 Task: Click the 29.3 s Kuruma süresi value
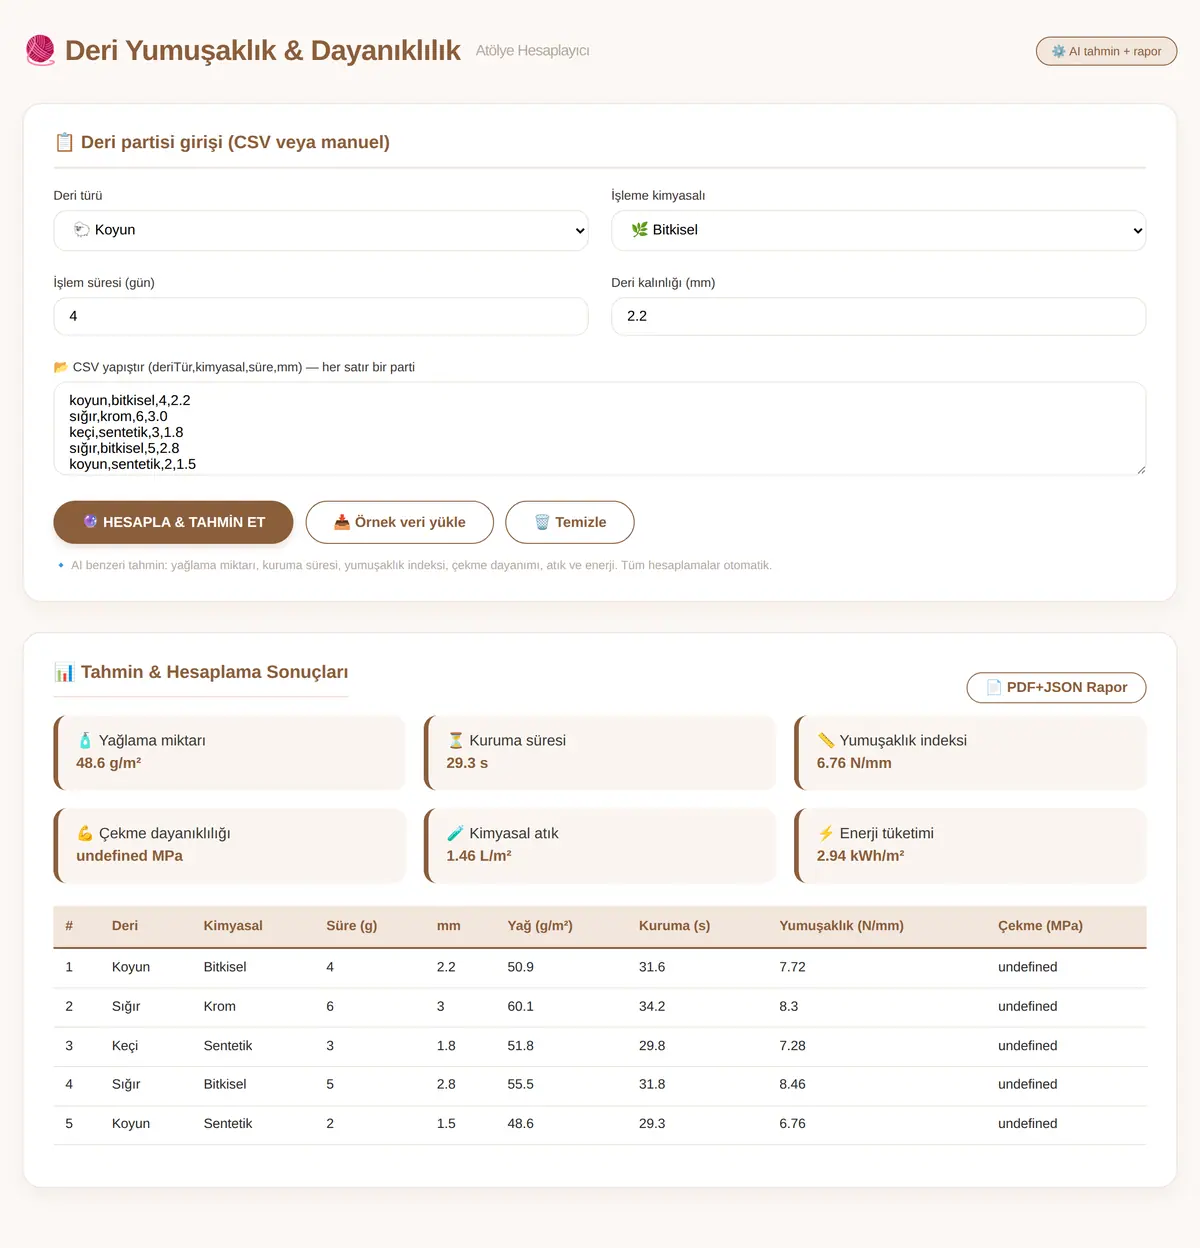tap(467, 763)
